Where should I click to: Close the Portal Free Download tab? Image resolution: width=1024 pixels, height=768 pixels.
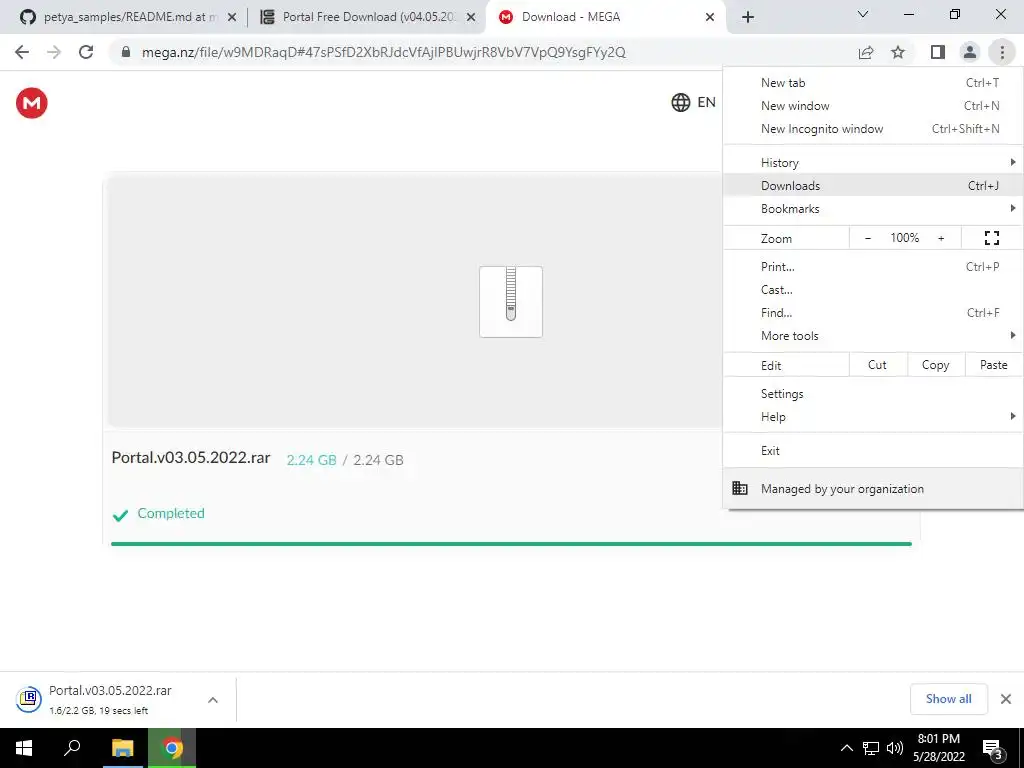[x=471, y=18]
